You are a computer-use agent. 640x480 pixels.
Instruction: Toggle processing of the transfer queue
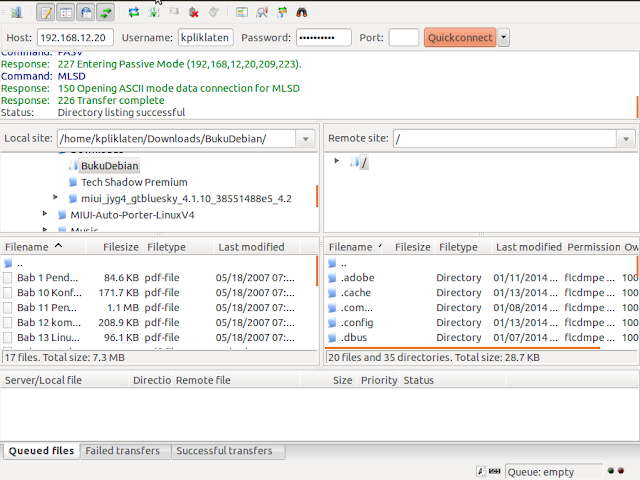pos(154,12)
